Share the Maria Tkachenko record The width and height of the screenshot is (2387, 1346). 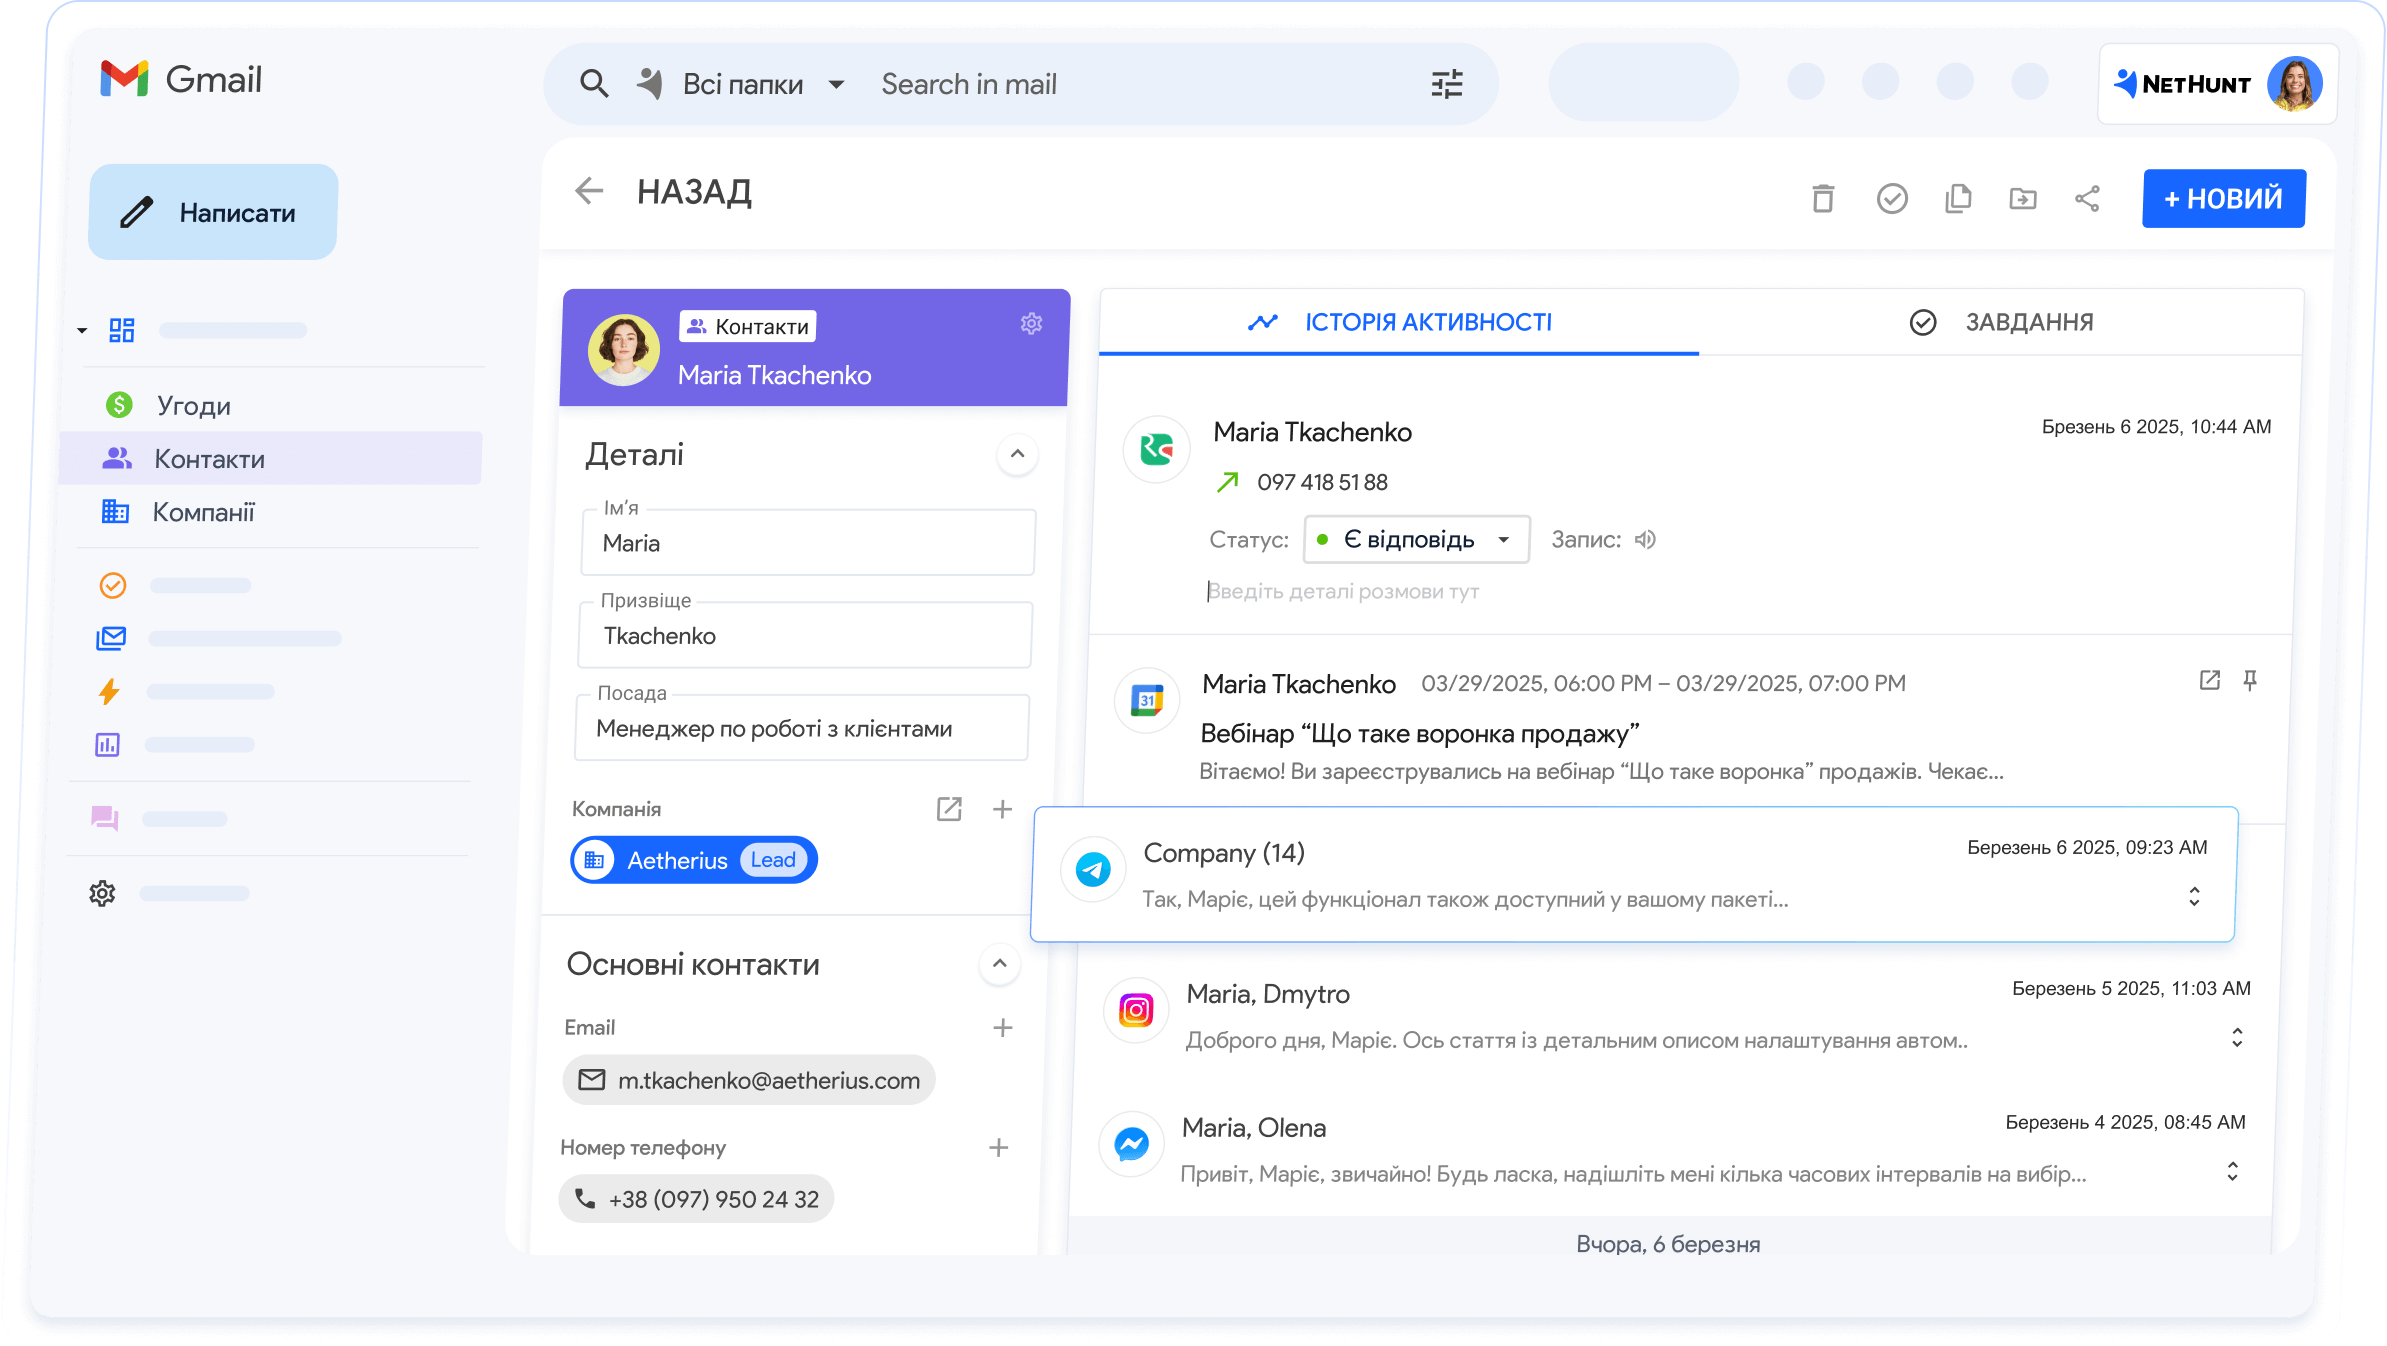(2087, 199)
